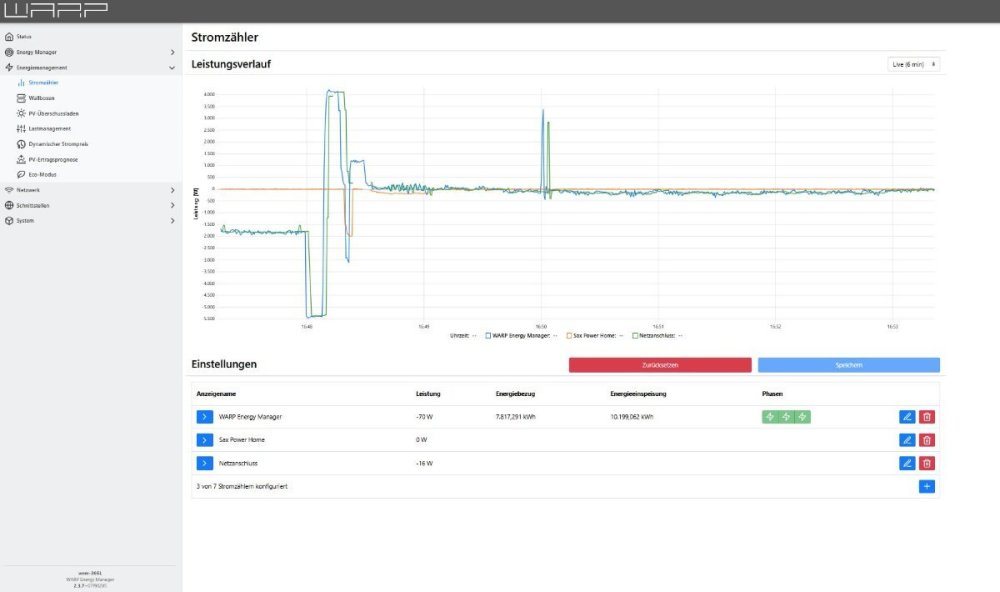The height and width of the screenshot is (592, 1000).
Task: Click the blue Speichern button
Action: tap(848, 365)
